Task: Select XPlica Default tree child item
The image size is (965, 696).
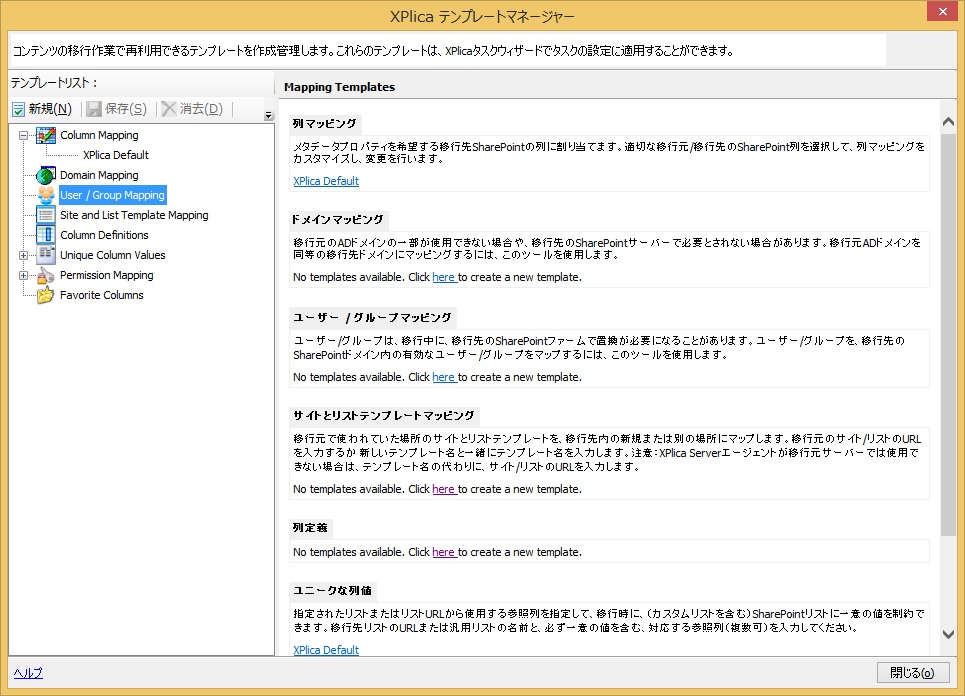Action: pos(116,155)
